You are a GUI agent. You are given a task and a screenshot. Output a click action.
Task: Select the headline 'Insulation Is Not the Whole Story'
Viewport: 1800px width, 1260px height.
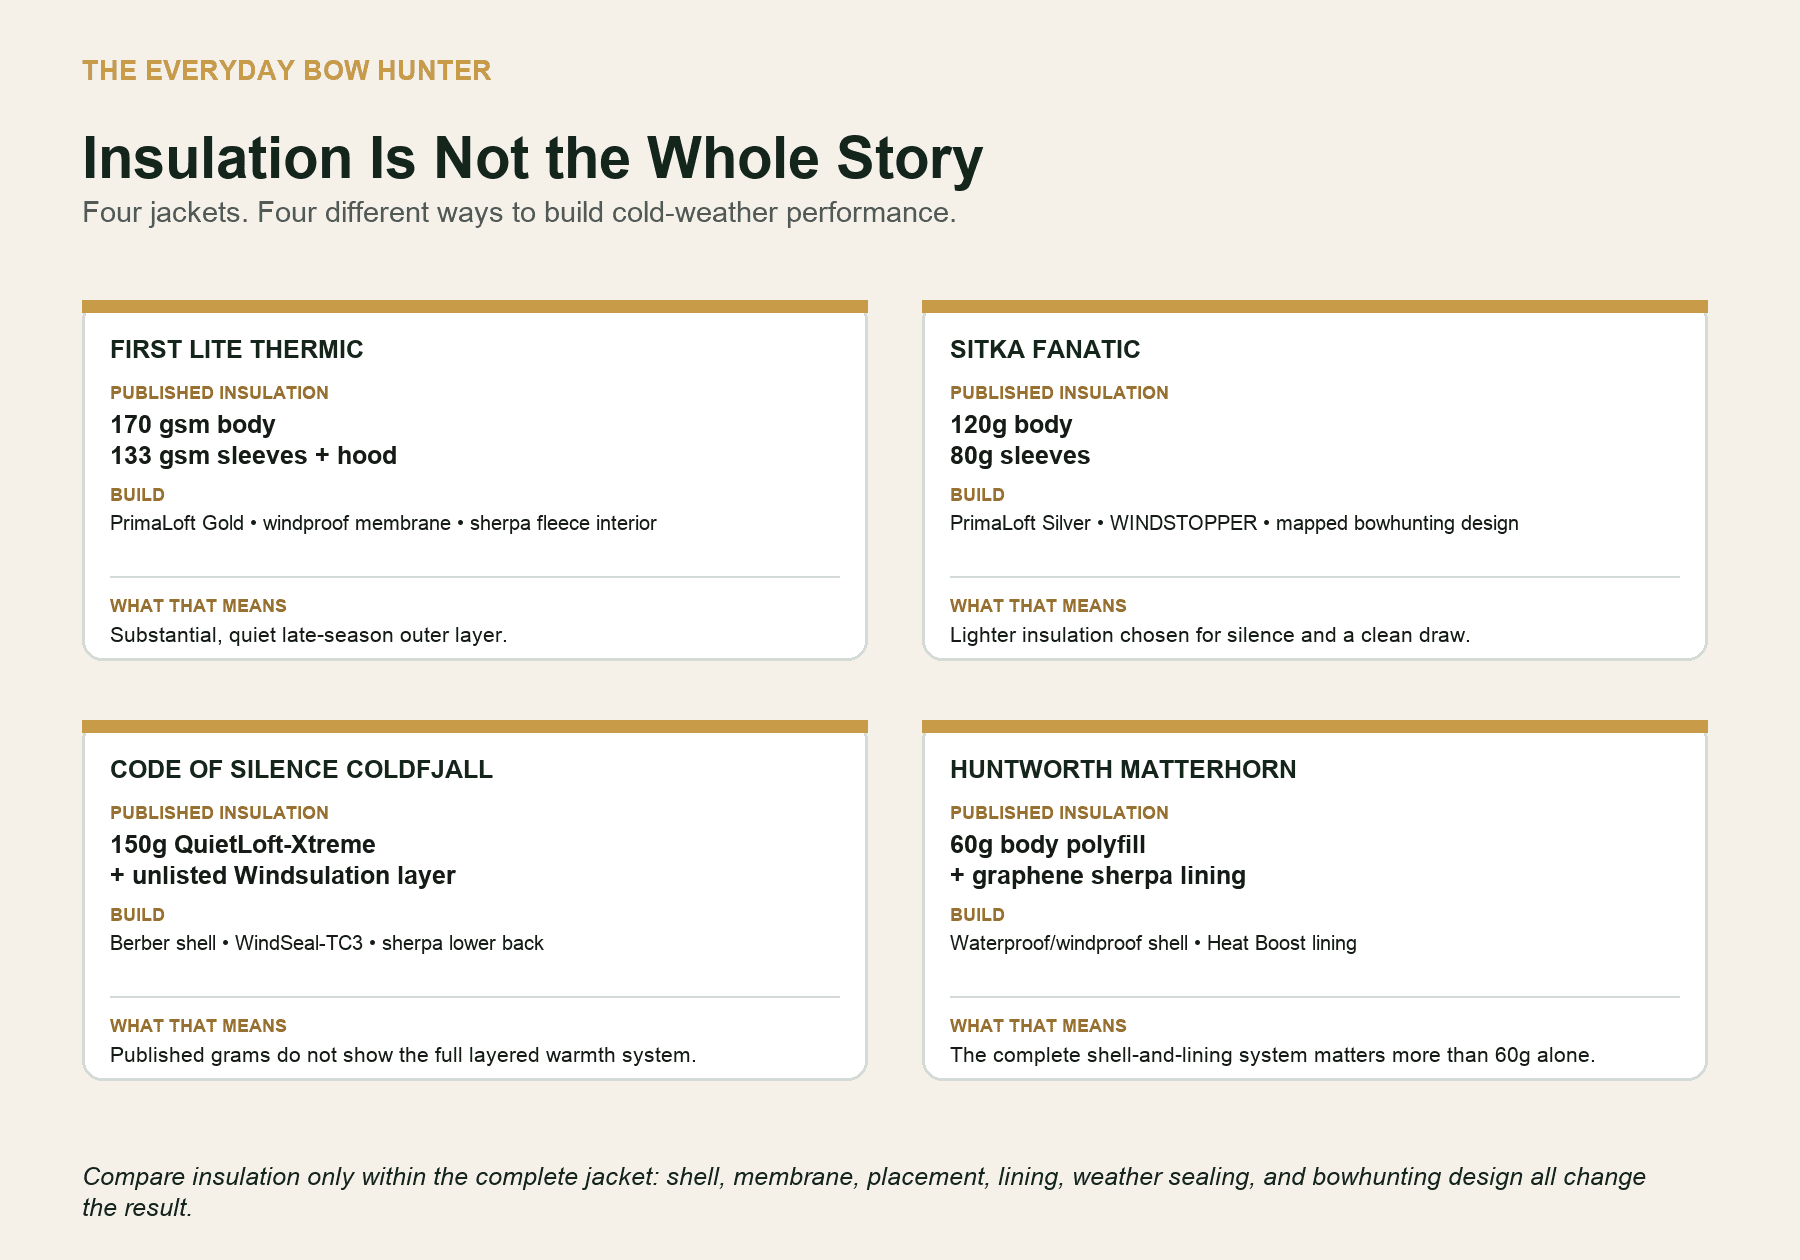[533, 158]
